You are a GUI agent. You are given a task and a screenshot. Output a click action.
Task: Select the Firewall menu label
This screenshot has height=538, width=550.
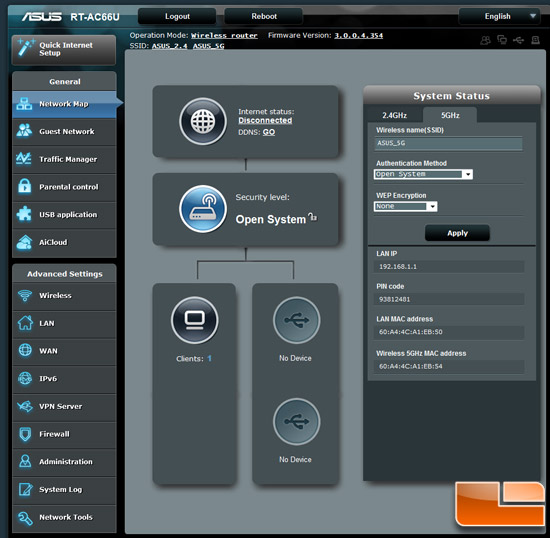point(54,434)
